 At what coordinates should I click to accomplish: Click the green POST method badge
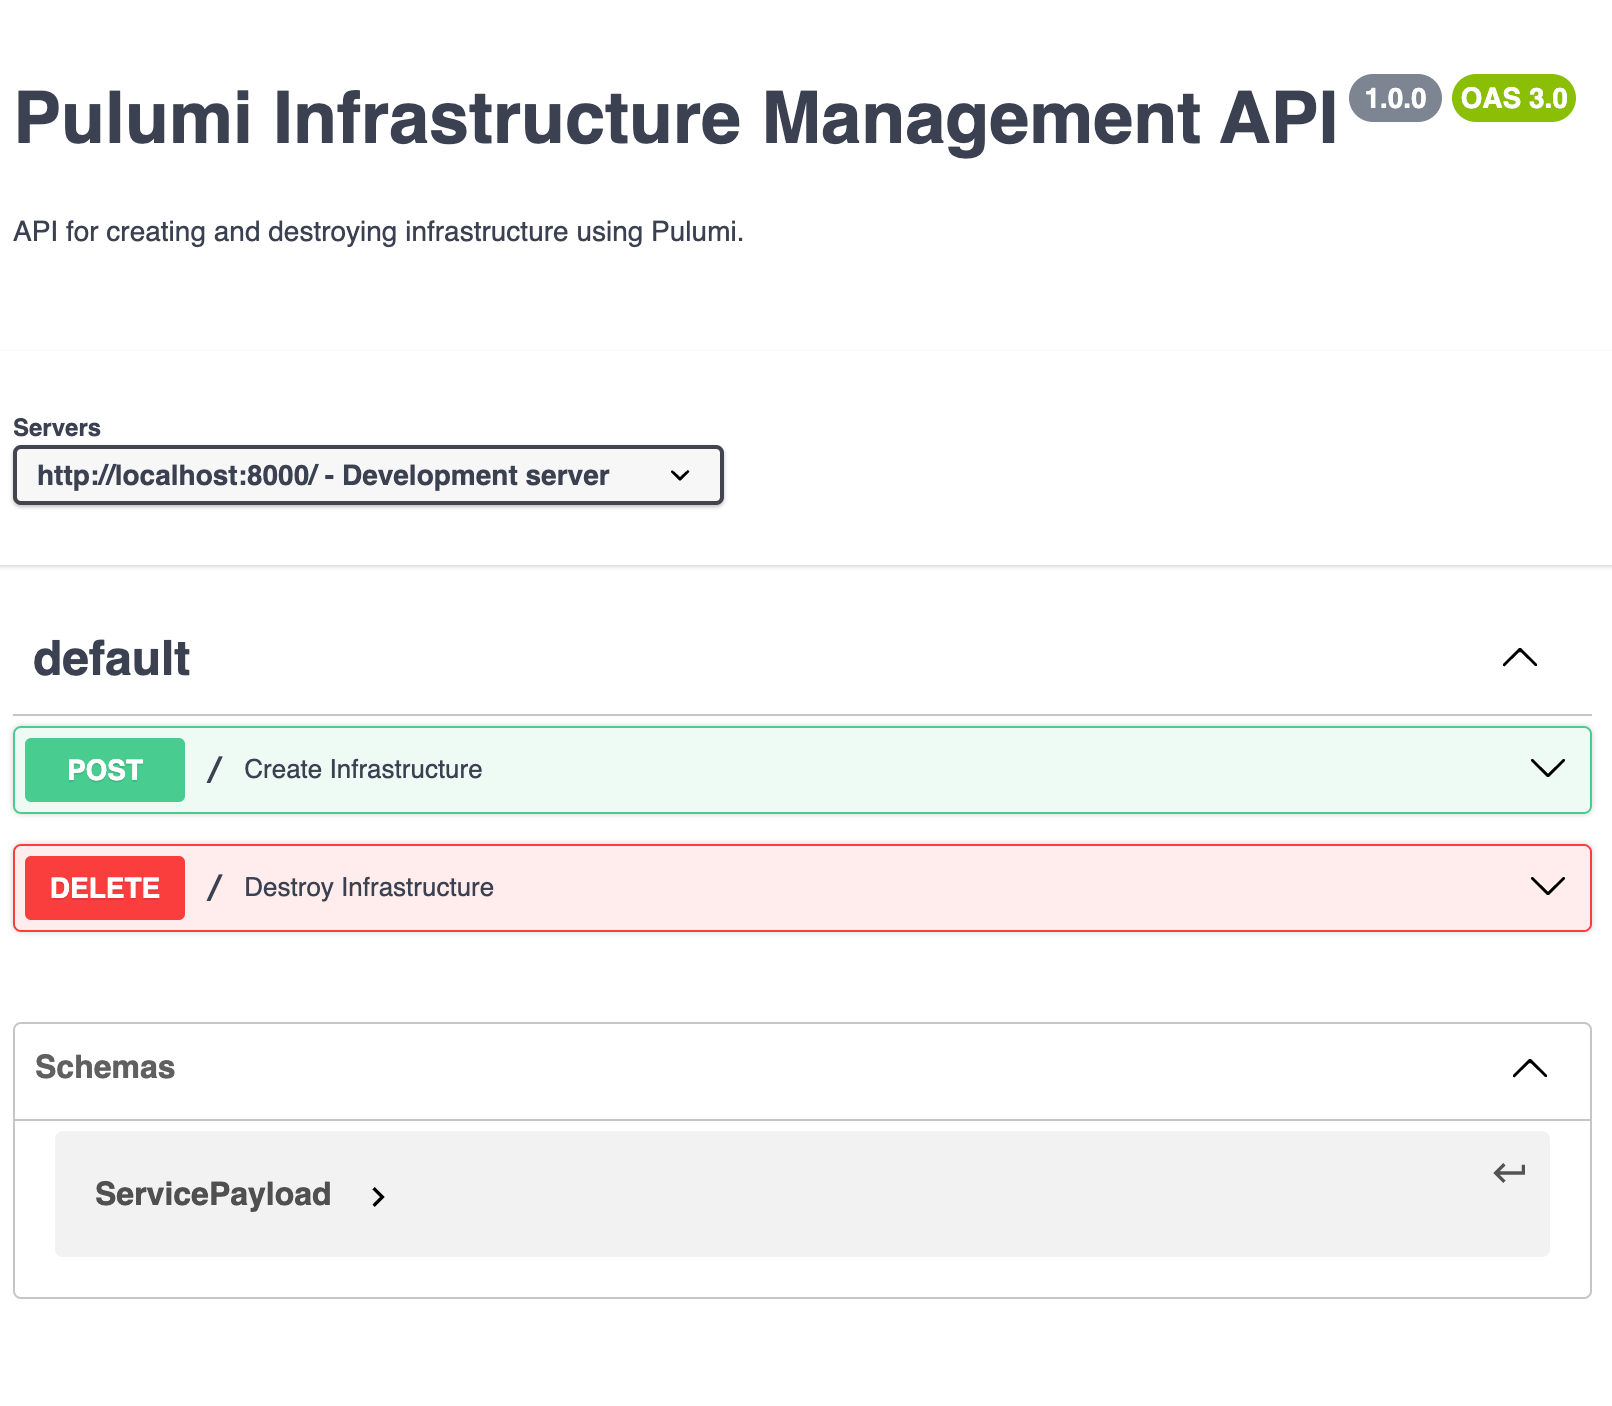click(x=105, y=770)
